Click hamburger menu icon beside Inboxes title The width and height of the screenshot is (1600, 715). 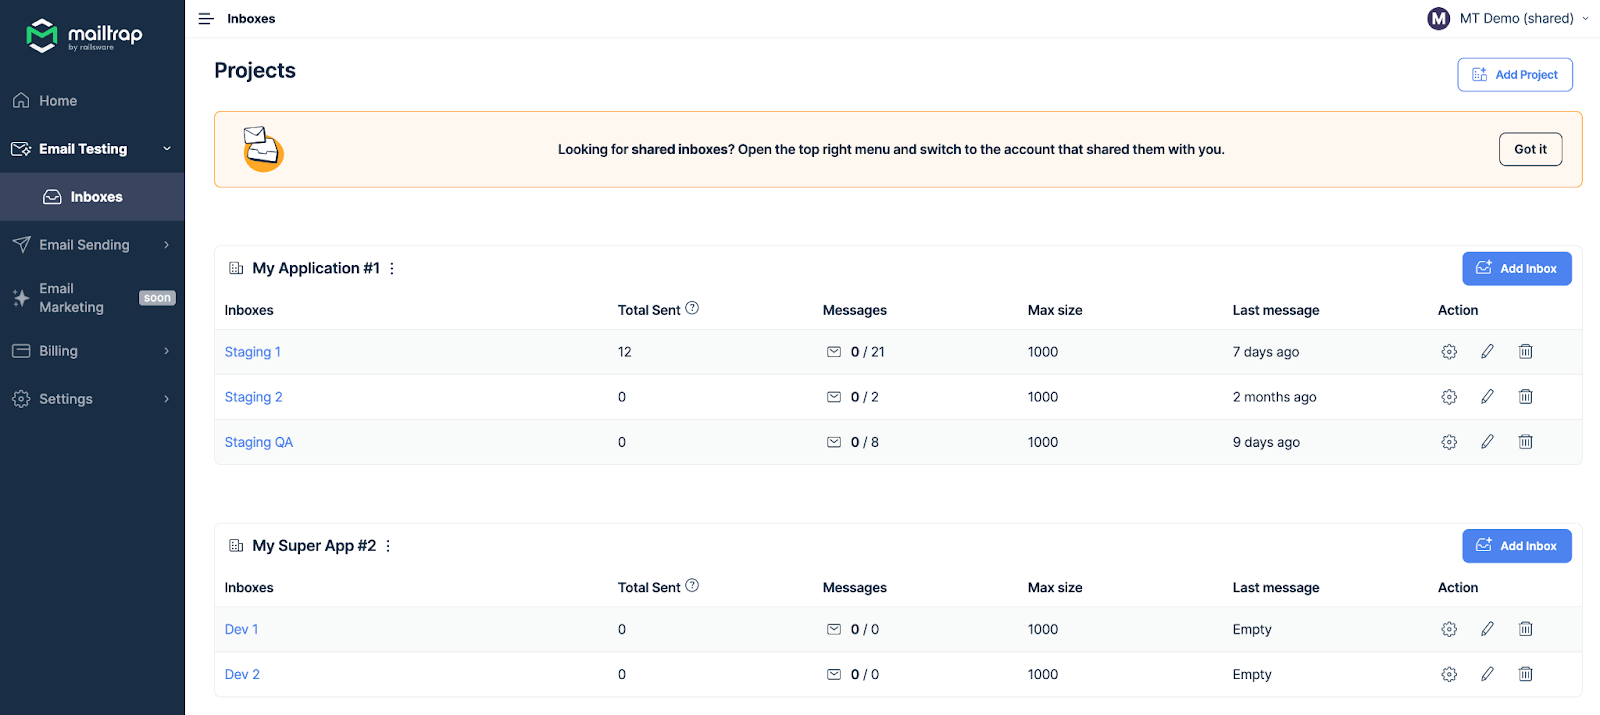click(x=206, y=19)
